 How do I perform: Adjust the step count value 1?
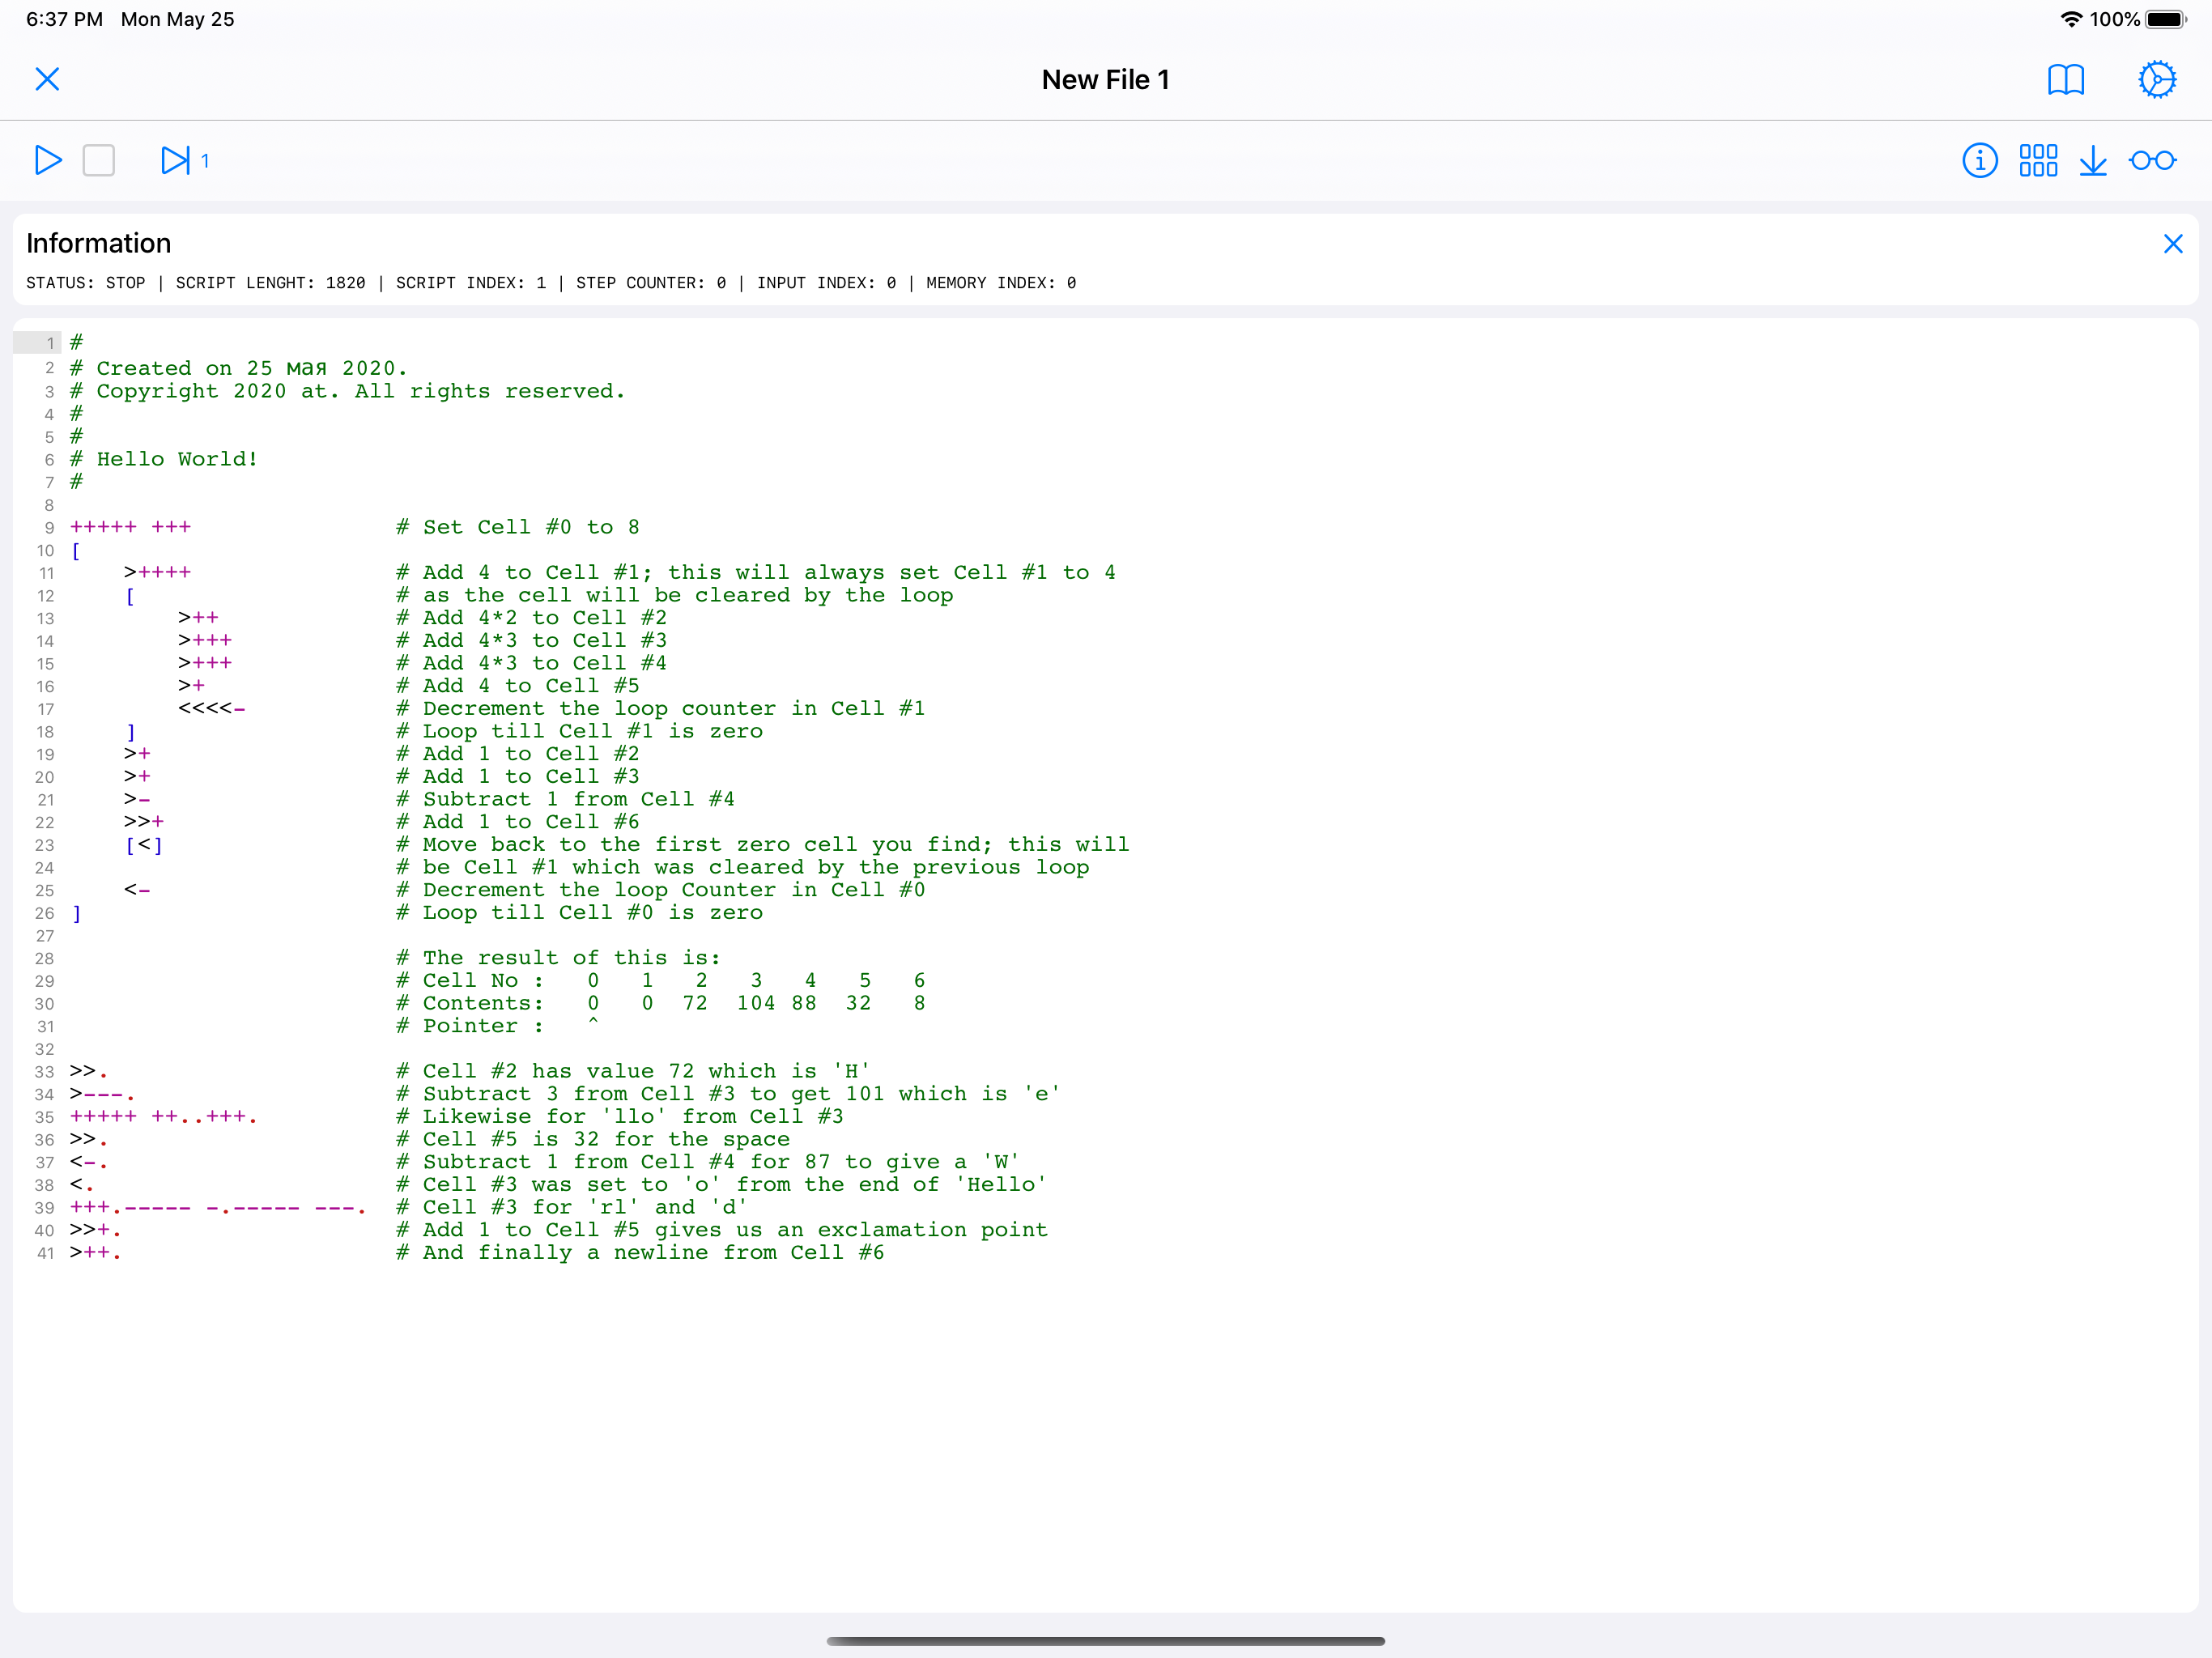pyautogui.click(x=205, y=160)
